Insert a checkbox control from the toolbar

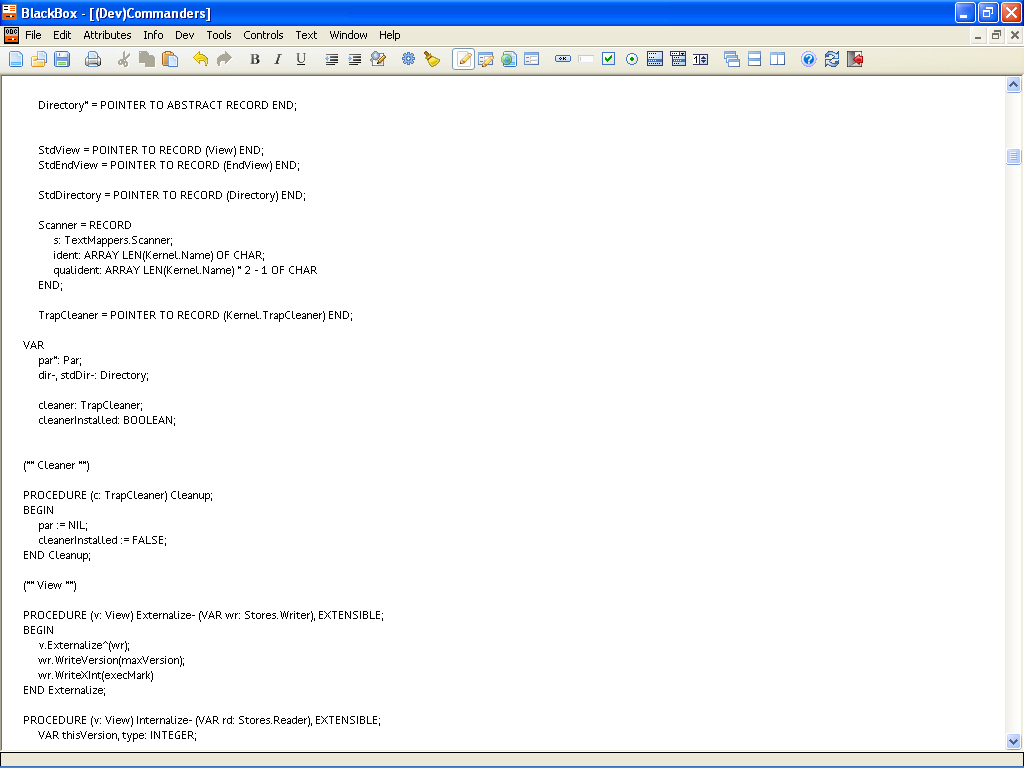click(x=608, y=59)
